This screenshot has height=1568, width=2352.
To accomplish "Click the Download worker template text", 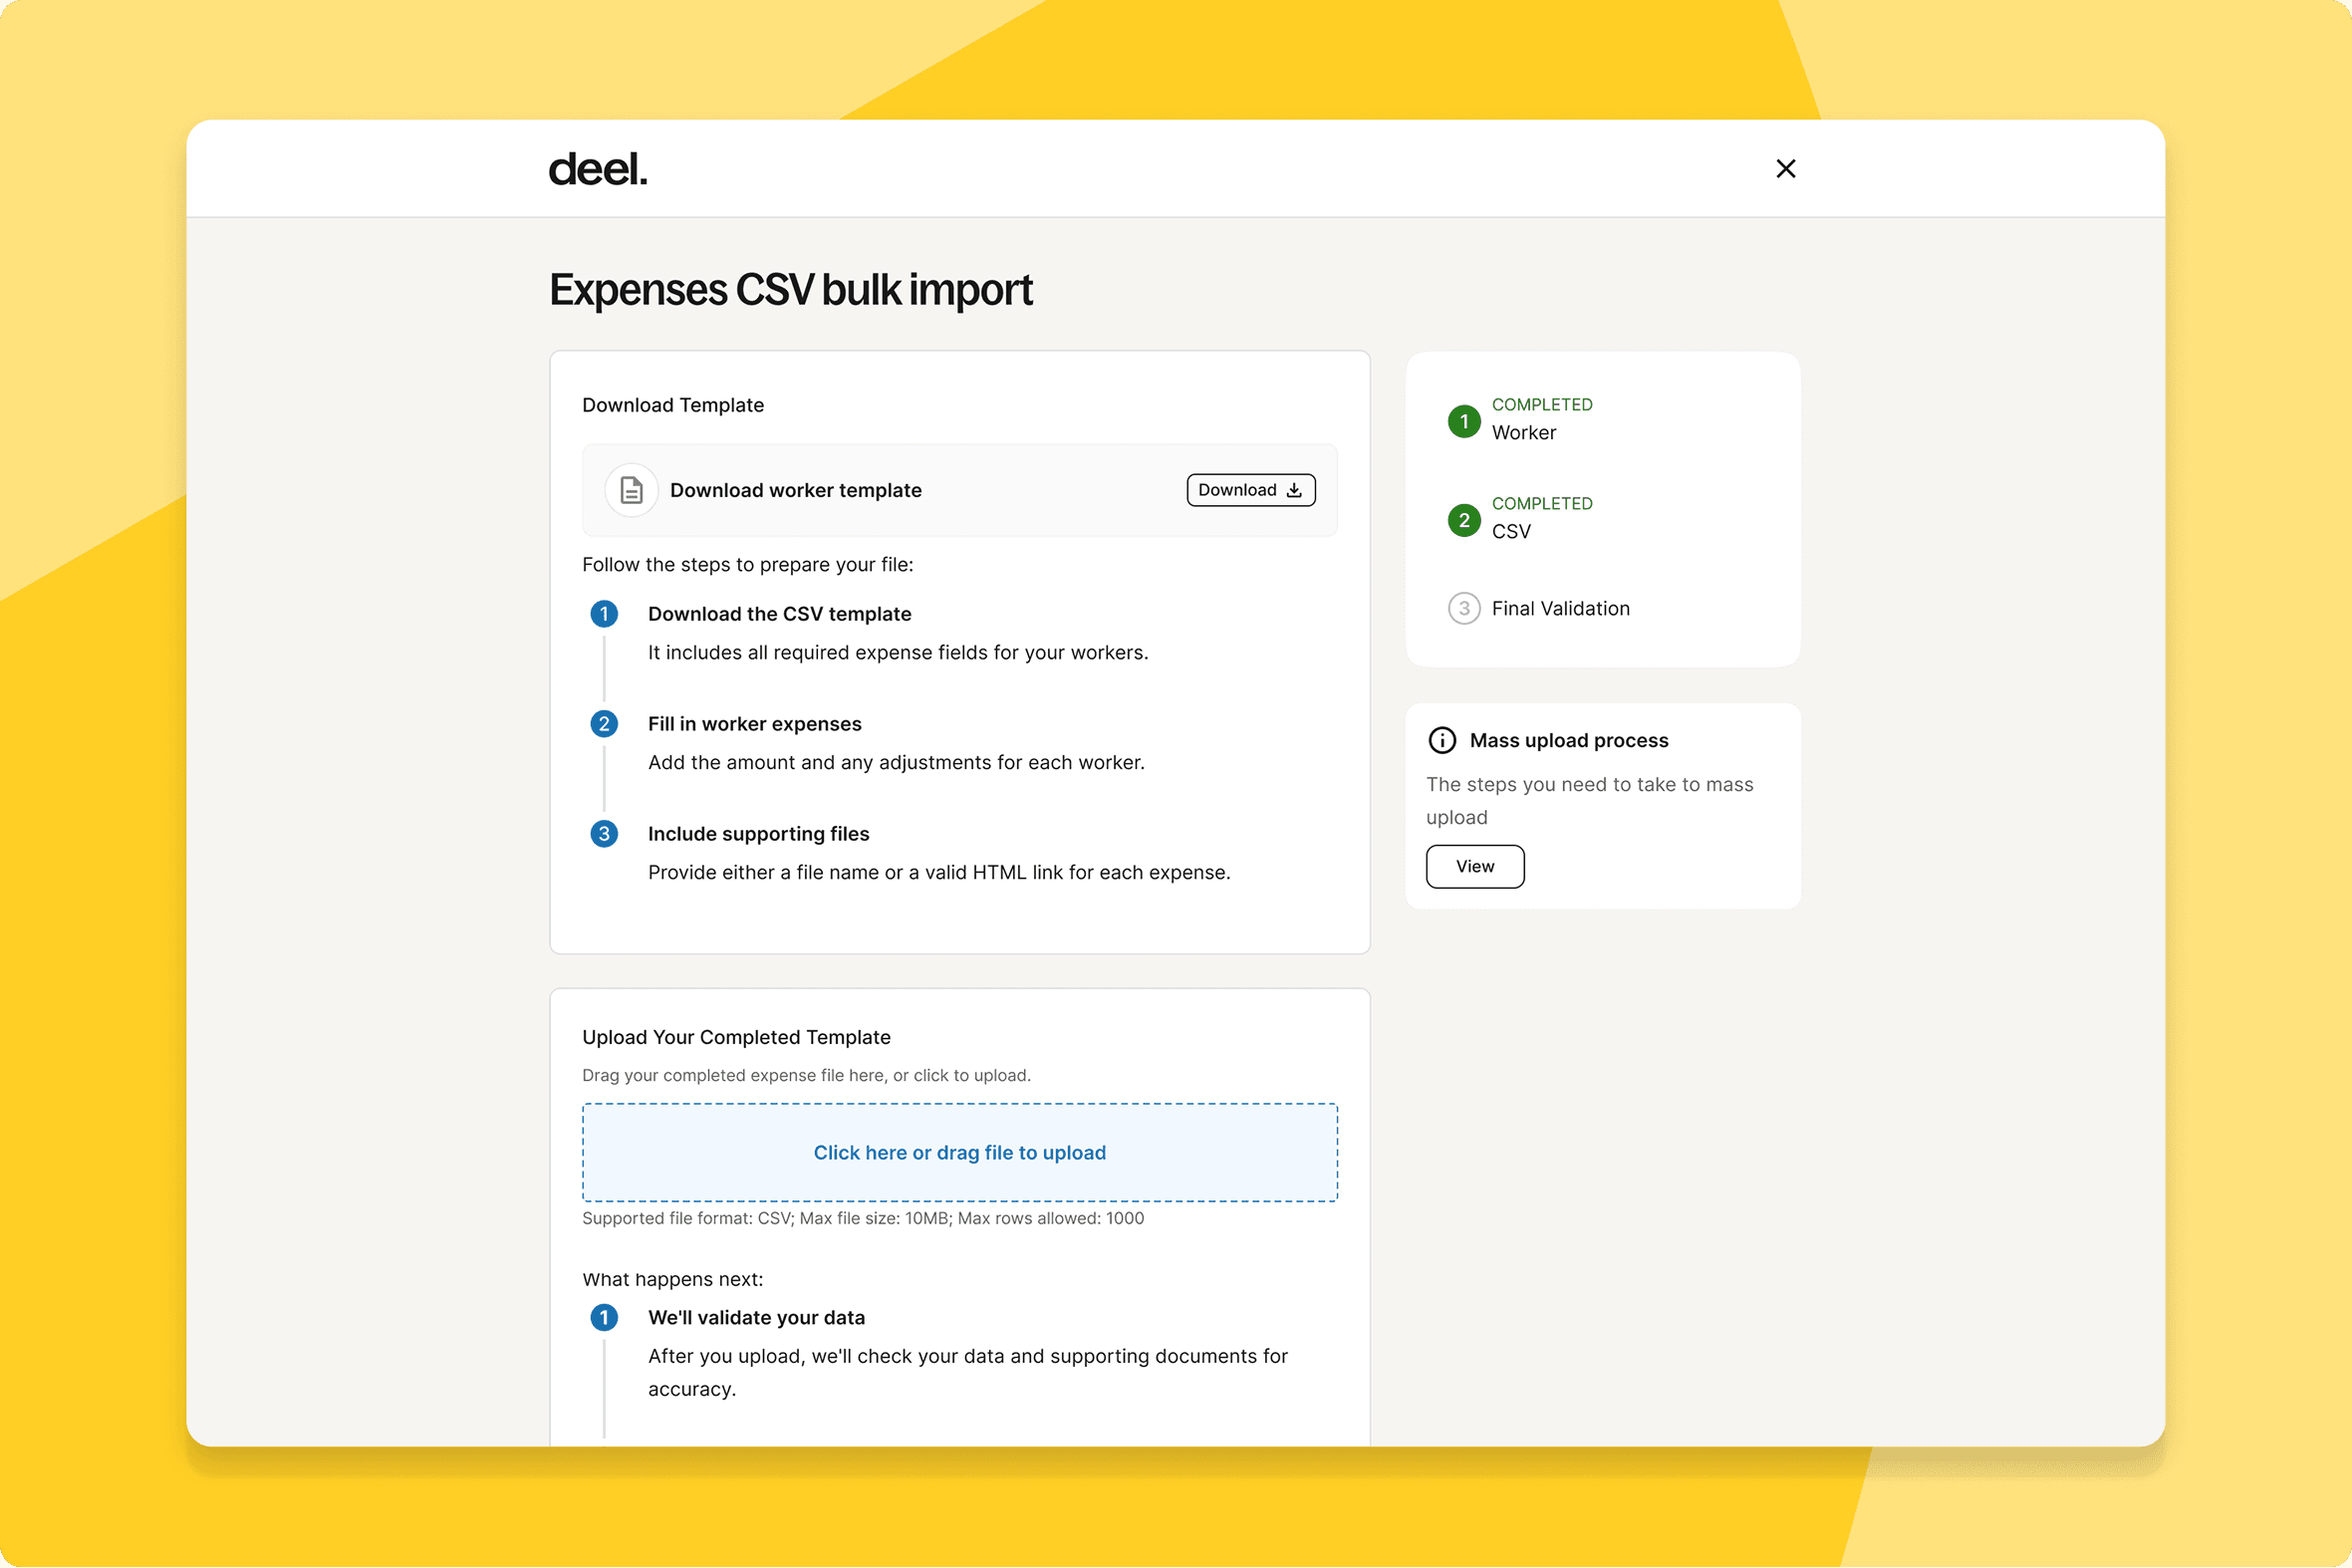I will pos(795,490).
